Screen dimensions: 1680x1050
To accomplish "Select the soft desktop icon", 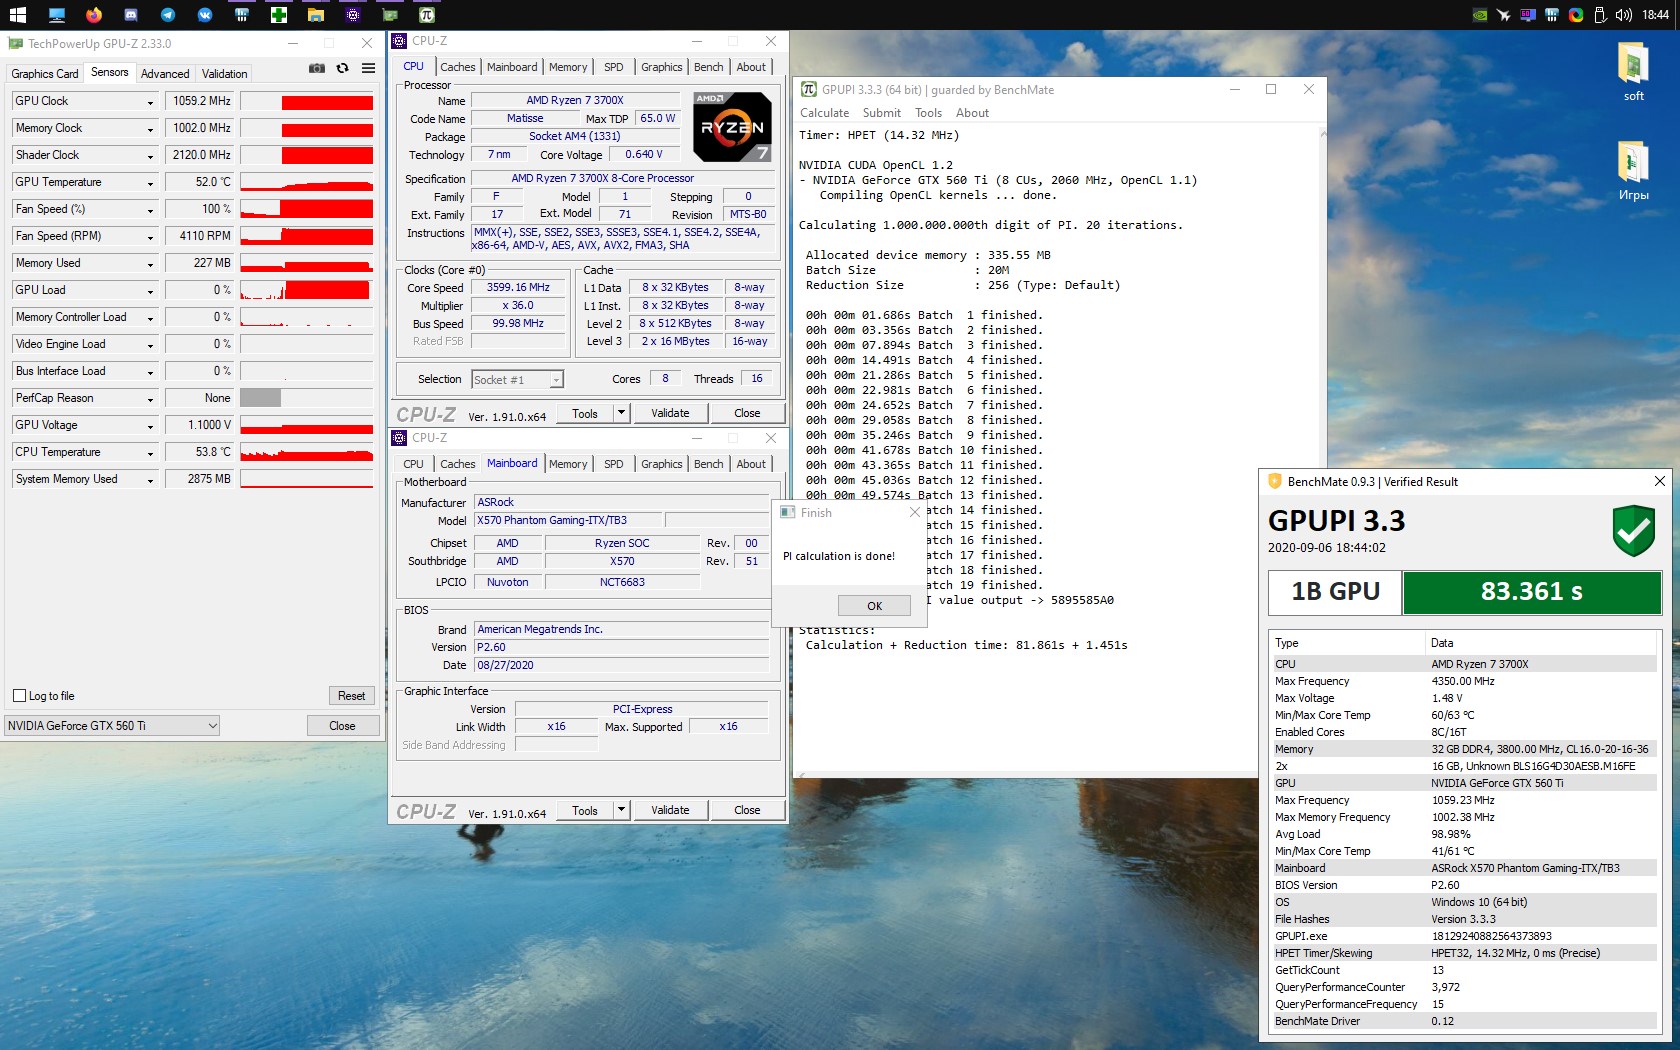I will pos(1633,72).
